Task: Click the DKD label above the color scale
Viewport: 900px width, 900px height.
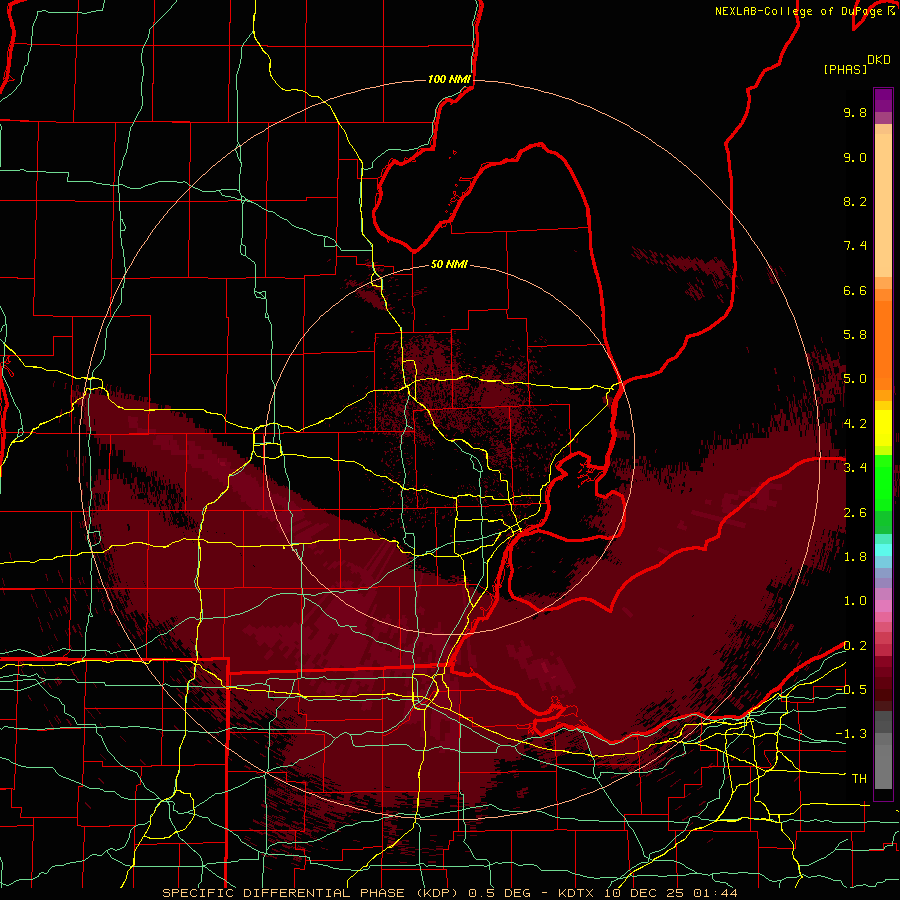Action: tap(879, 60)
